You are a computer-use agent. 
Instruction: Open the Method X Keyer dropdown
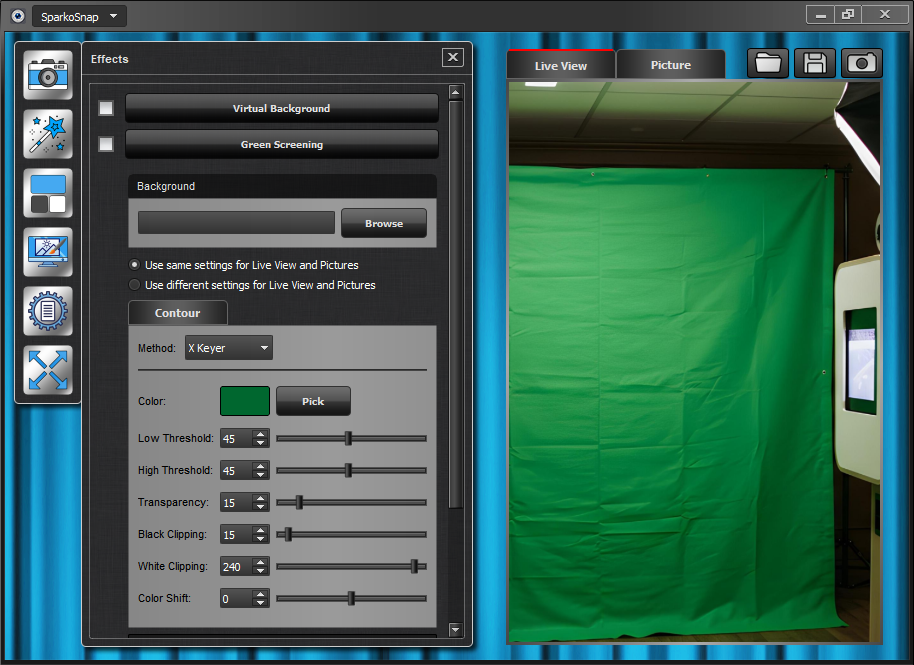pos(229,348)
